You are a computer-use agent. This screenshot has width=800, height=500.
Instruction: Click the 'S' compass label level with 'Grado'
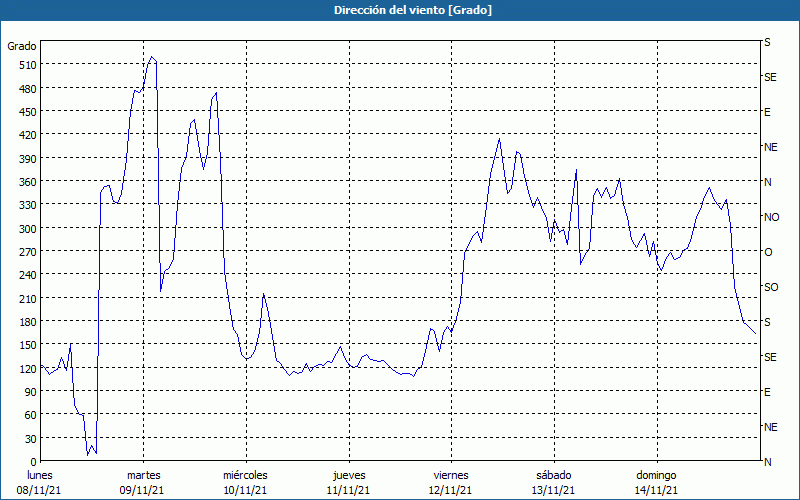(x=767, y=42)
